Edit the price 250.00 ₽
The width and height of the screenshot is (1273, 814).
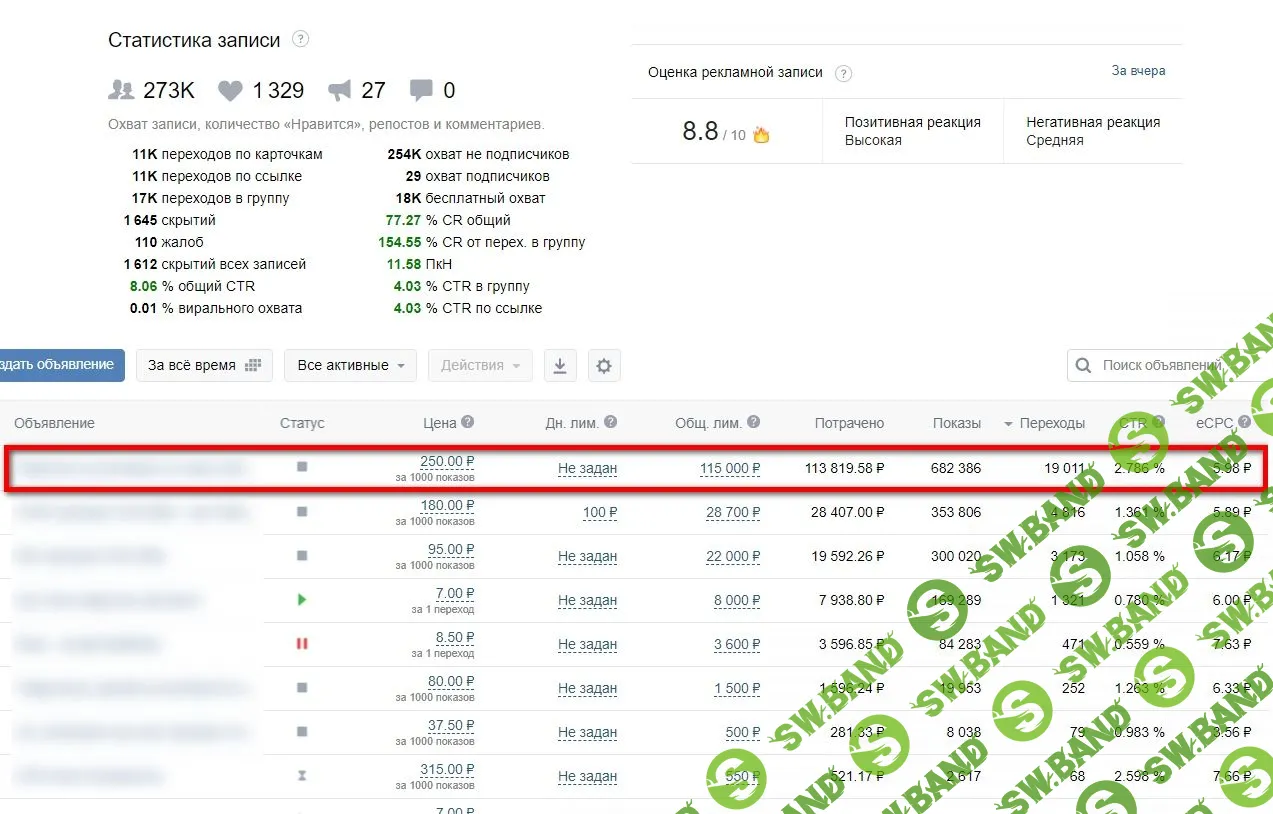pos(447,461)
